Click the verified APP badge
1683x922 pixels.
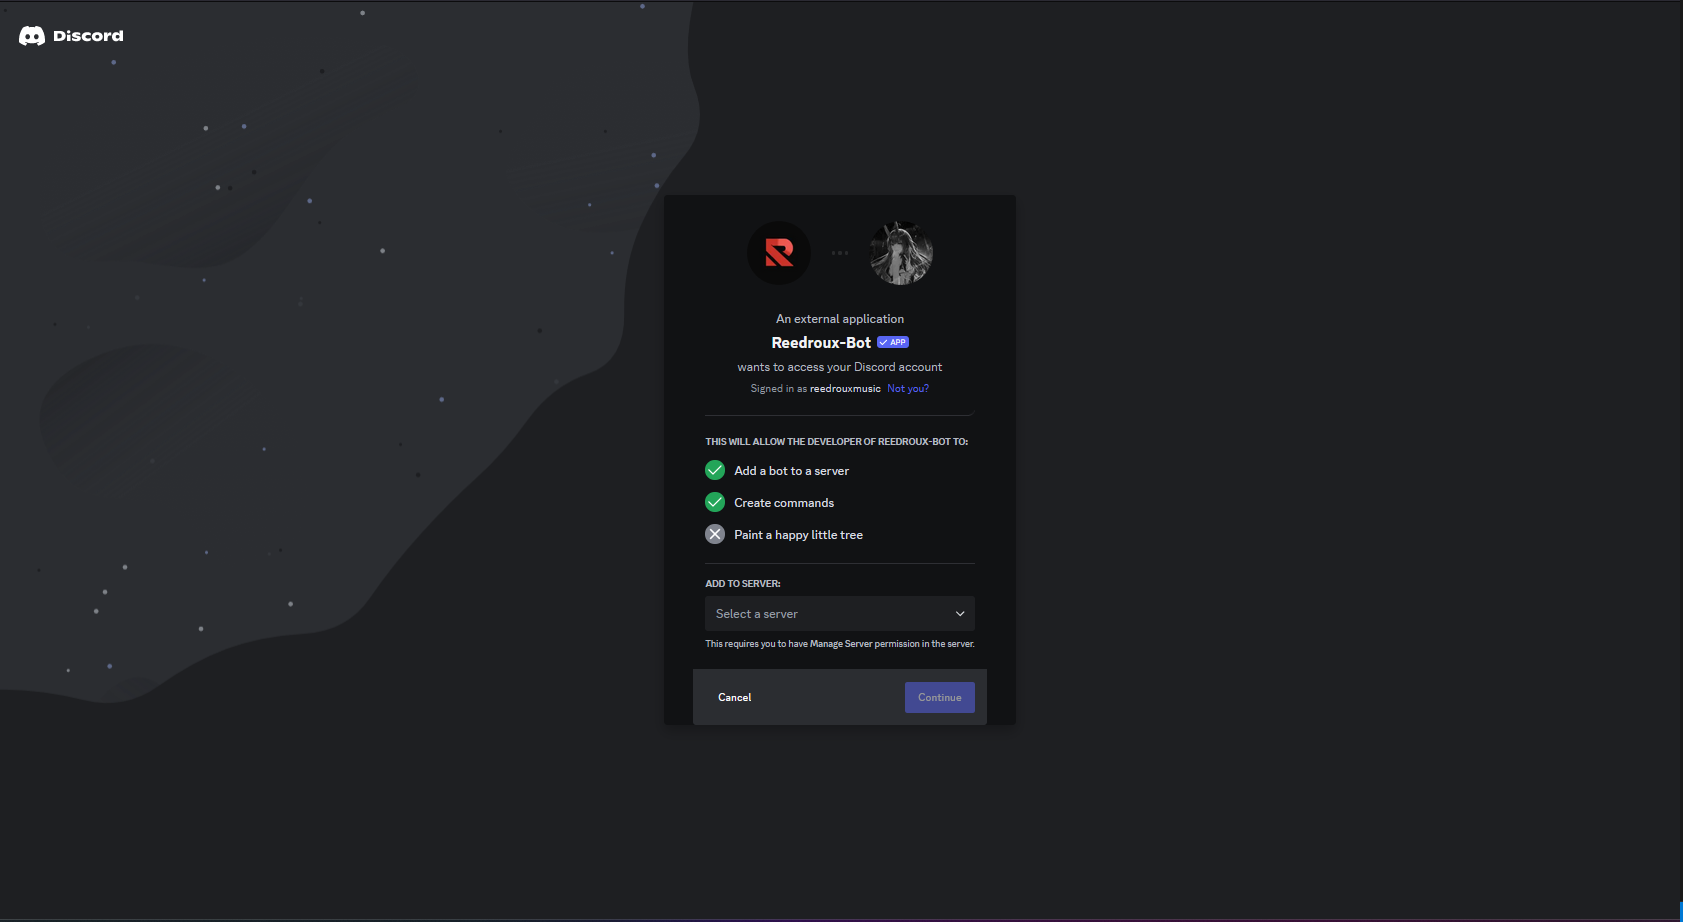point(893,342)
